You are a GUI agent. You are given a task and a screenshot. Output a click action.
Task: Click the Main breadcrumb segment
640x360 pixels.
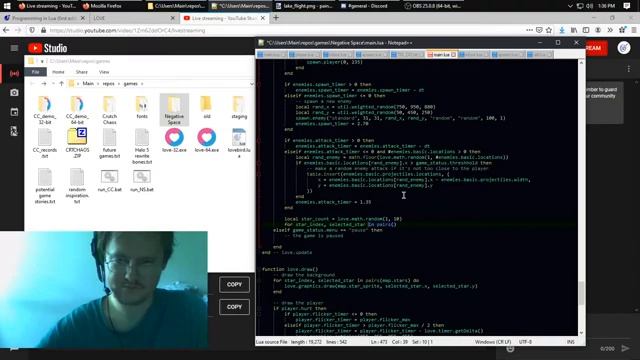click(88, 84)
